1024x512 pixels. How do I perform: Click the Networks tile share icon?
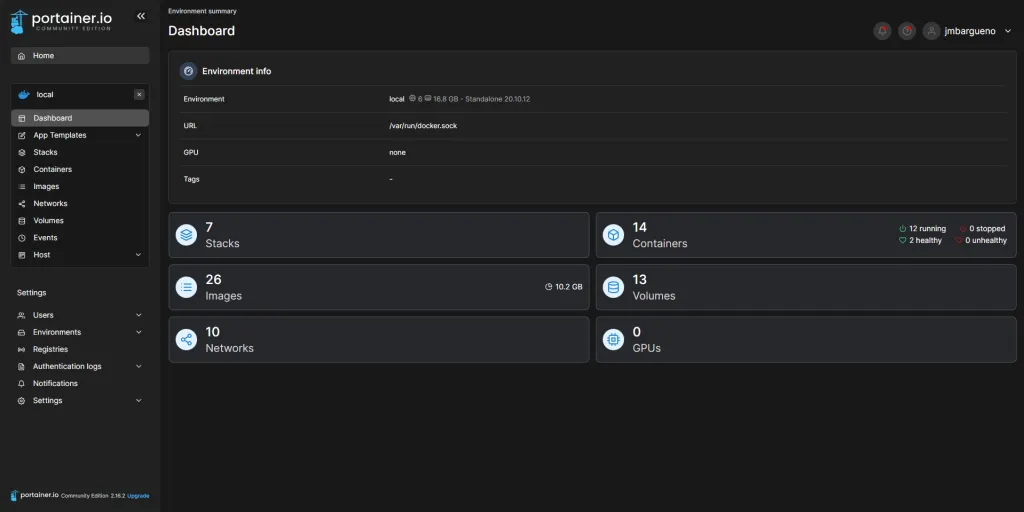(186, 340)
